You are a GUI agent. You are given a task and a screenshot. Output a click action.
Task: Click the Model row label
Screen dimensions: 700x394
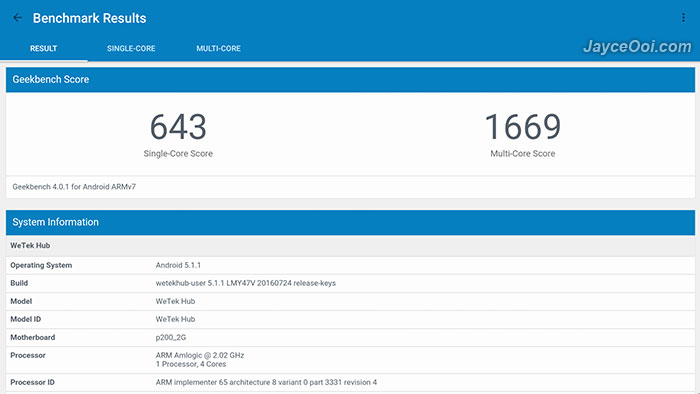tap(21, 301)
